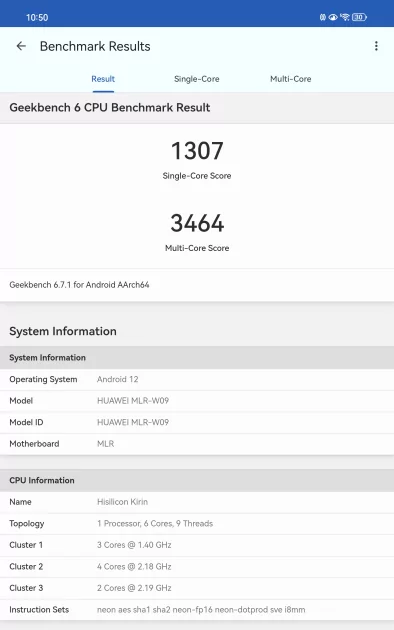Tap HUAWEI MLR-W09 in the Model ID row

click(133, 422)
